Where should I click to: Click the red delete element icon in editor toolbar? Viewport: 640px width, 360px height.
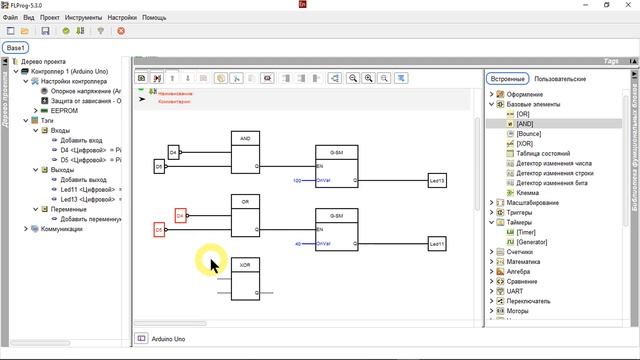pos(267,78)
